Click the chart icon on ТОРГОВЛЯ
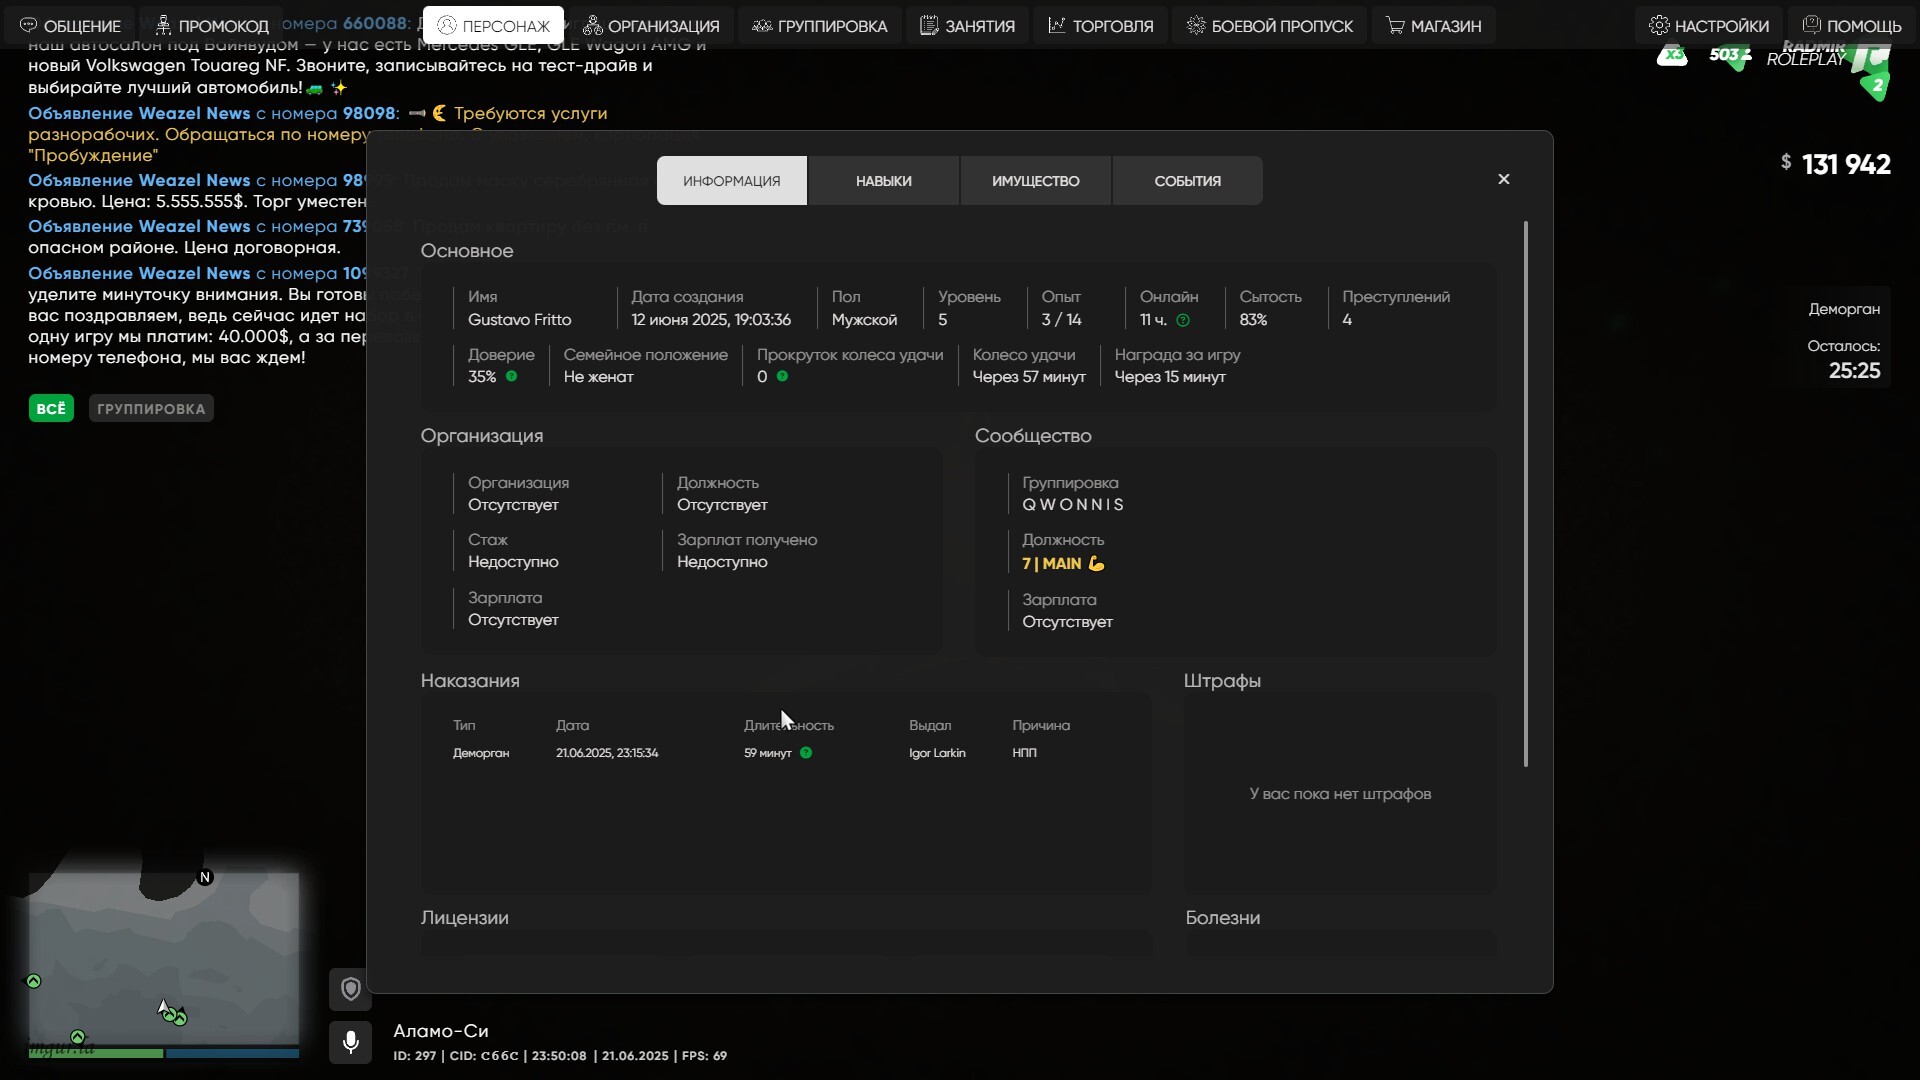The image size is (1920, 1080). point(1057,25)
